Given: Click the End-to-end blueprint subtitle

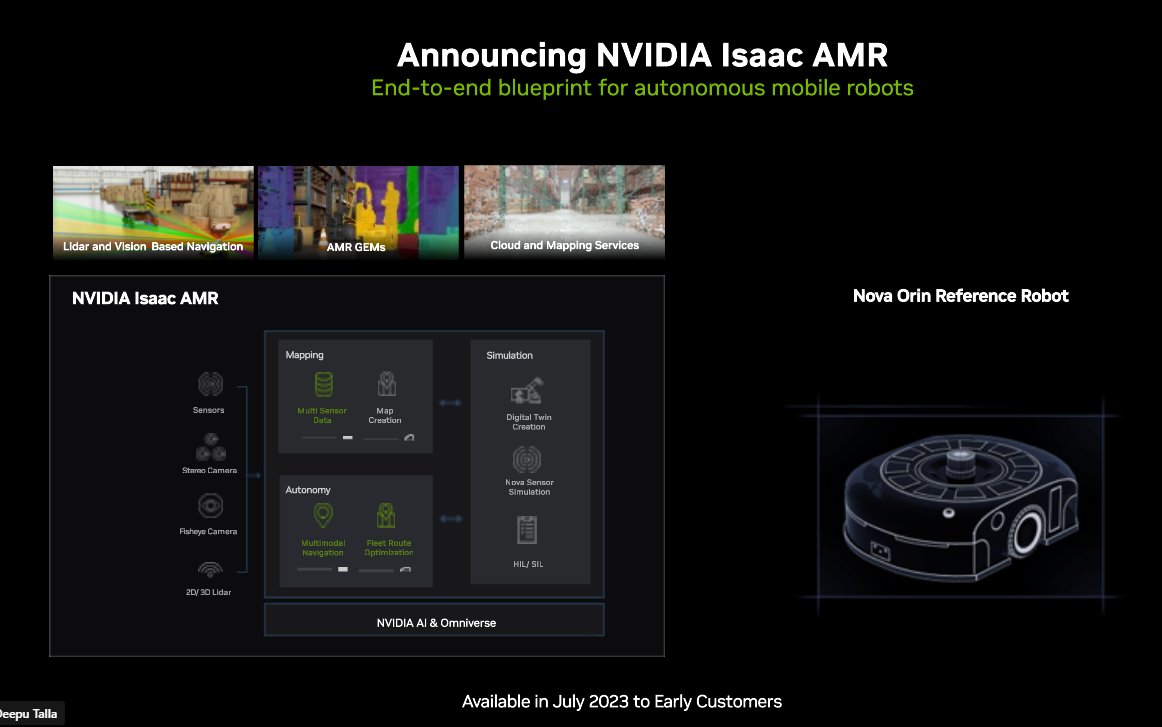Looking at the screenshot, I should (642, 88).
